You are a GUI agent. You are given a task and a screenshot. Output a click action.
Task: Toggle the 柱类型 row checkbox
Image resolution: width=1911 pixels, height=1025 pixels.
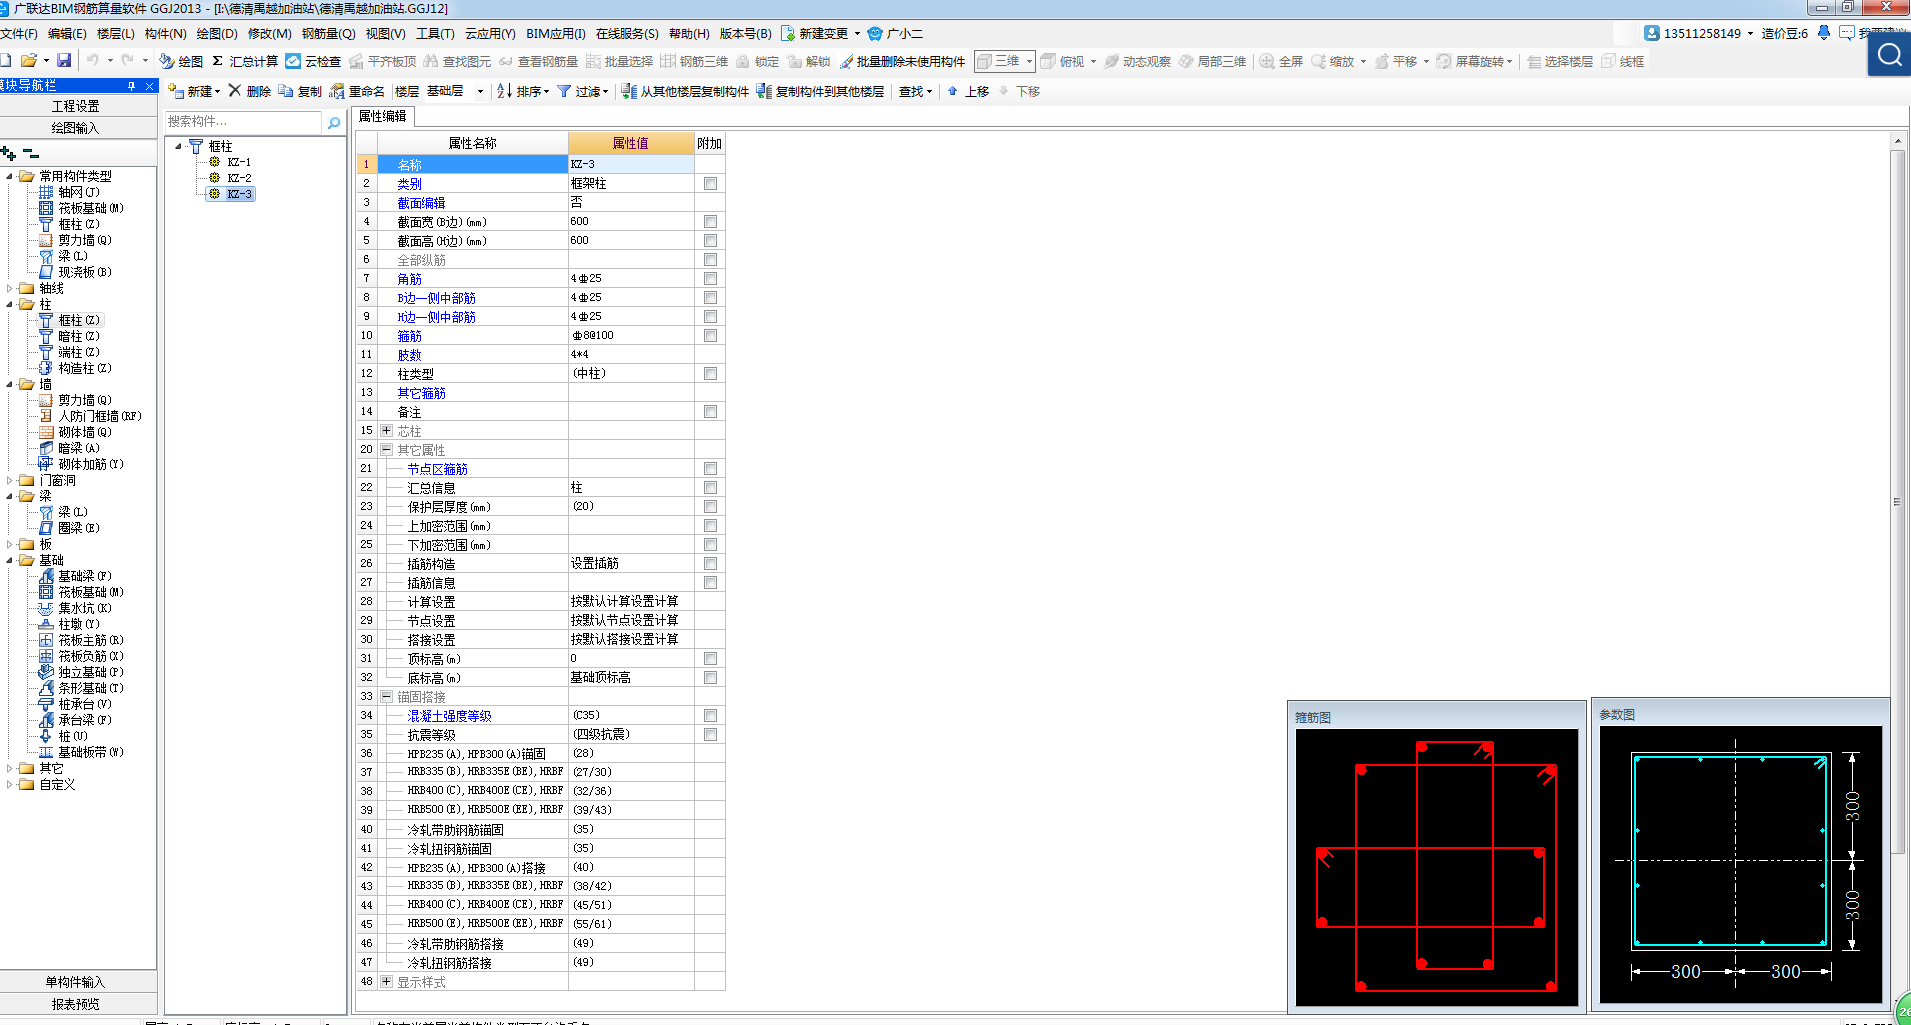[x=710, y=374]
